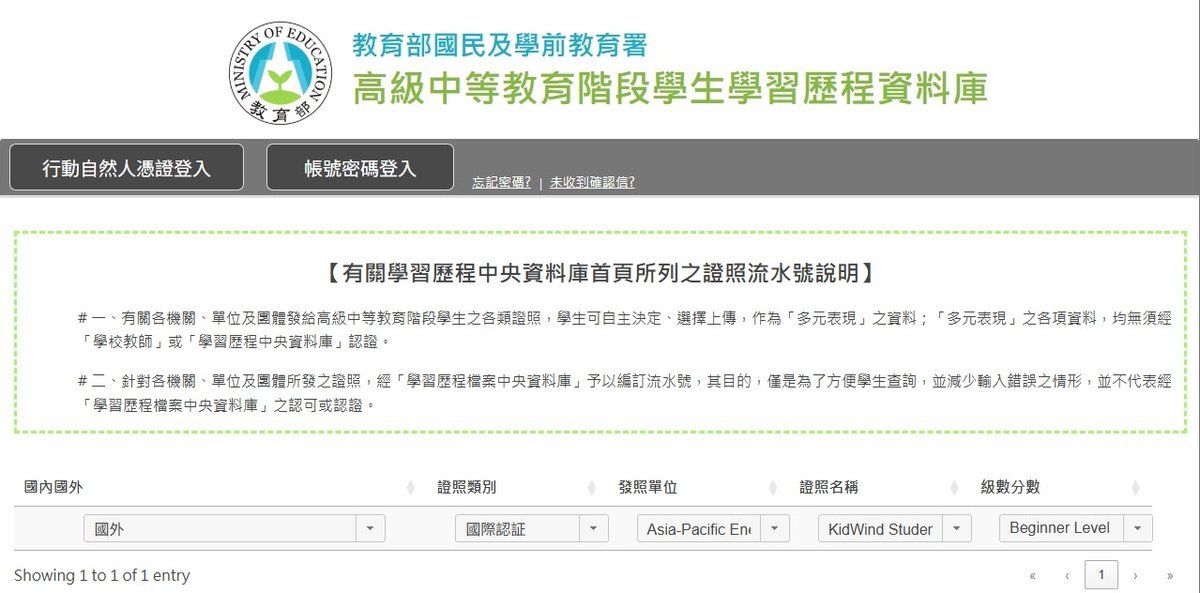The height and width of the screenshot is (593, 1200).
Task: Go to previous page of results
Action: [x=1067, y=576]
